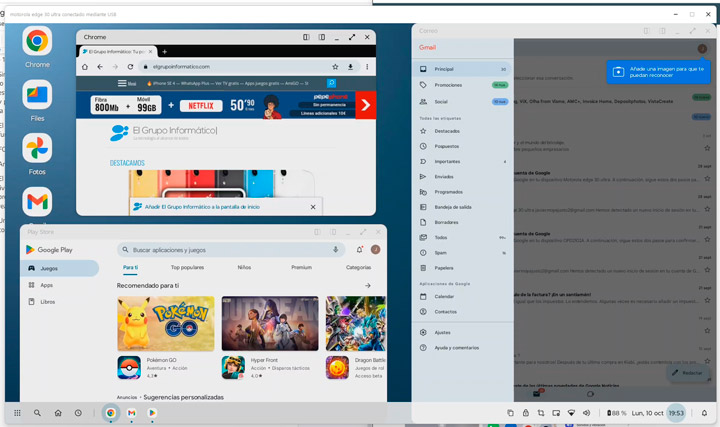Click the Buscar aplicaciones y juegos field
The height and width of the screenshot is (427, 720).
(231, 250)
